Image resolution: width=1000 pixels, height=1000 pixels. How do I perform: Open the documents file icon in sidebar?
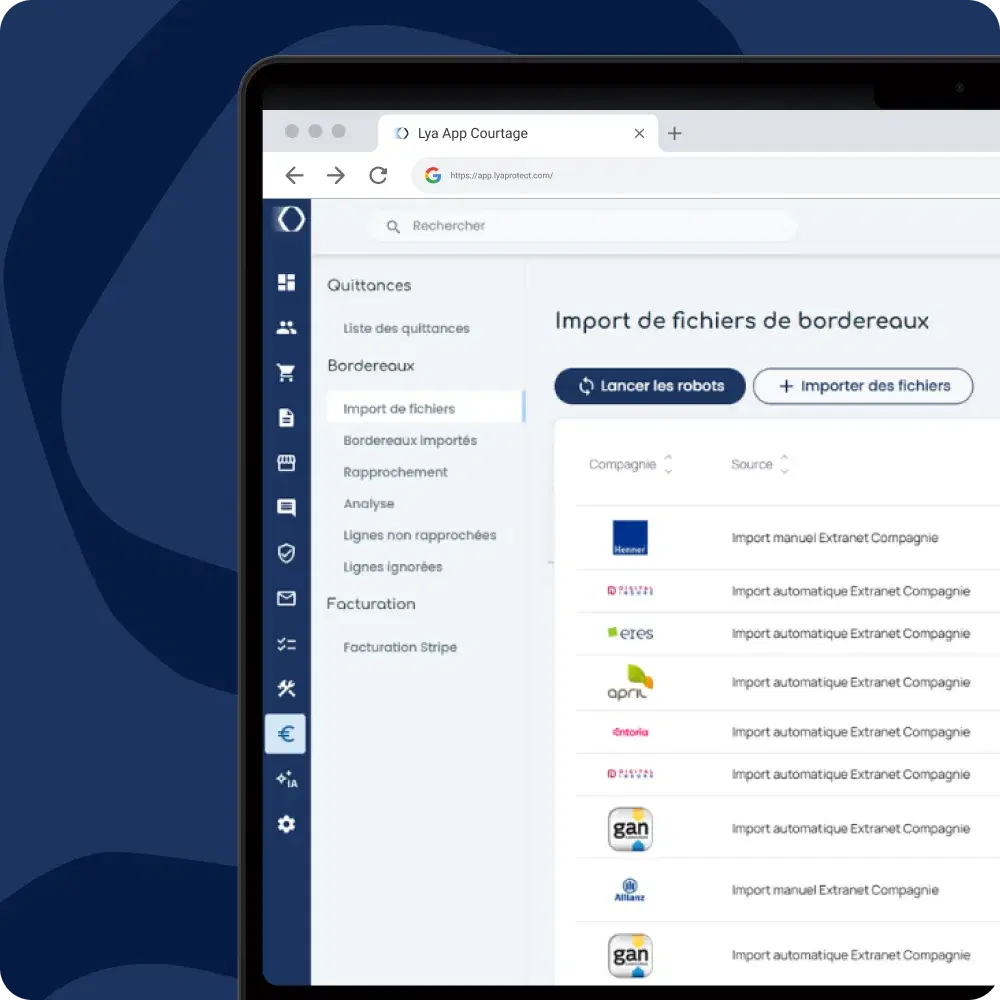click(286, 418)
